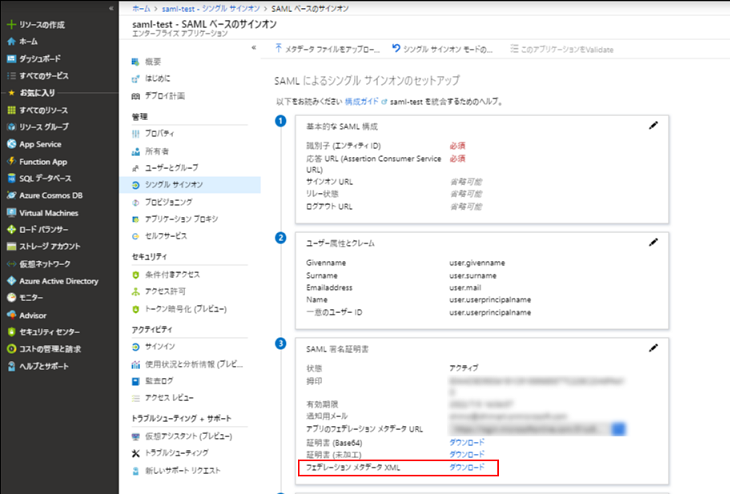Select the すべてのサービス list icon

(x=11, y=75)
